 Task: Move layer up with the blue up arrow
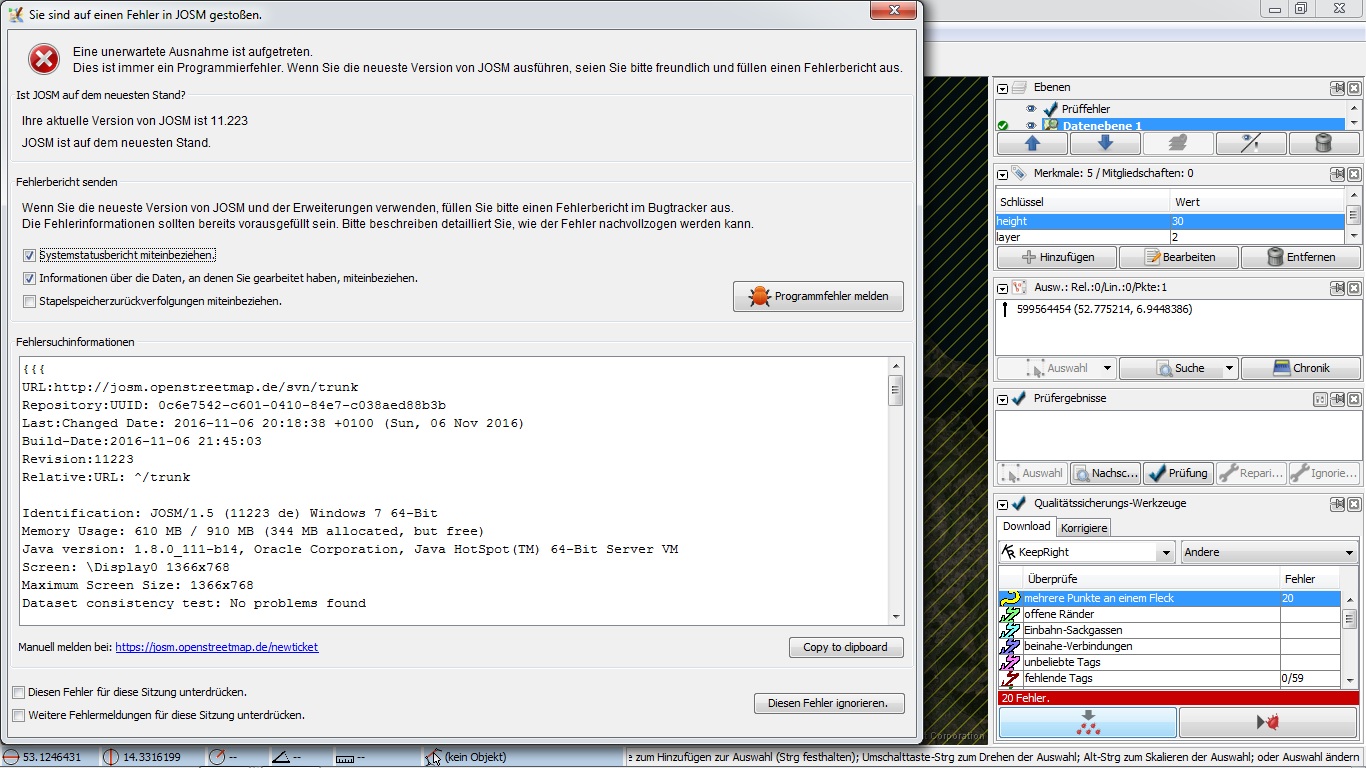(x=1032, y=144)
